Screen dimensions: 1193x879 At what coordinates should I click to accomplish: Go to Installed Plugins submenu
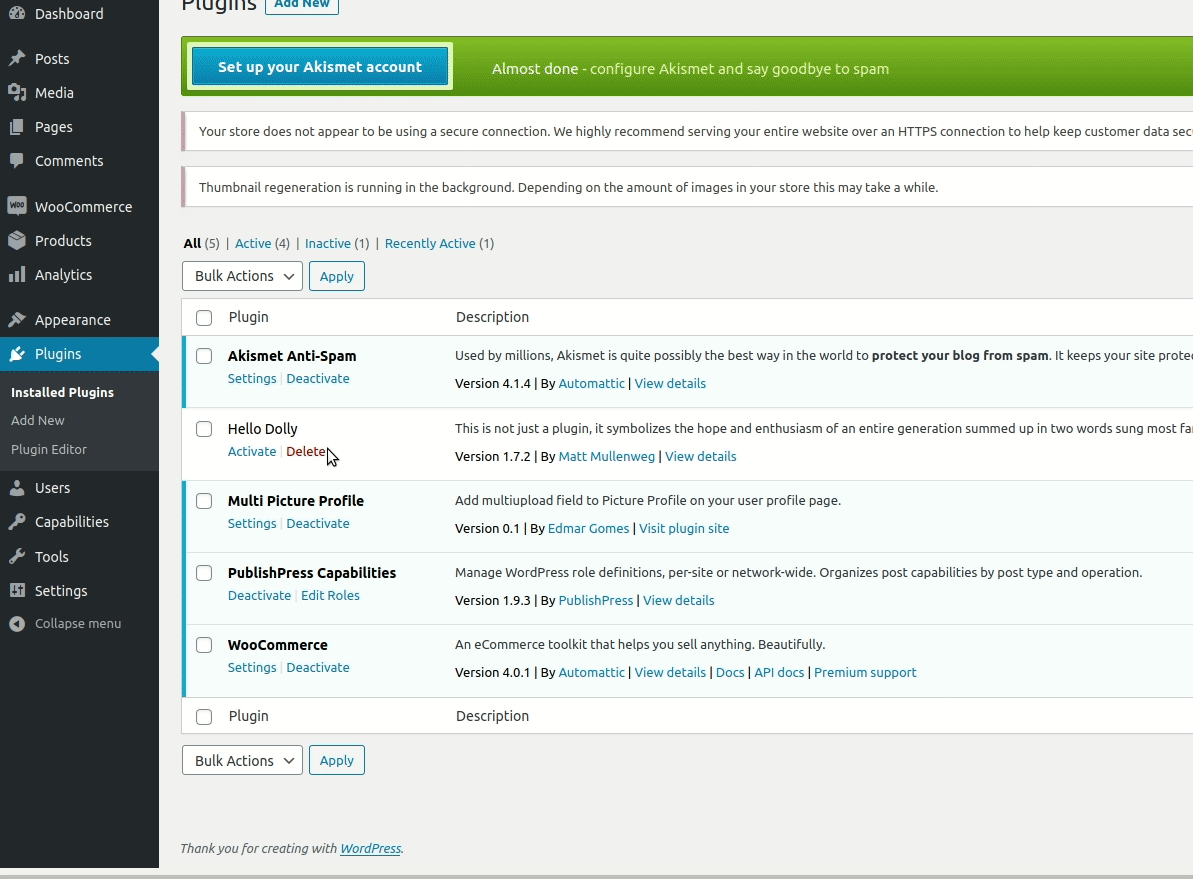pyautogui.click(x=62, y=392)
